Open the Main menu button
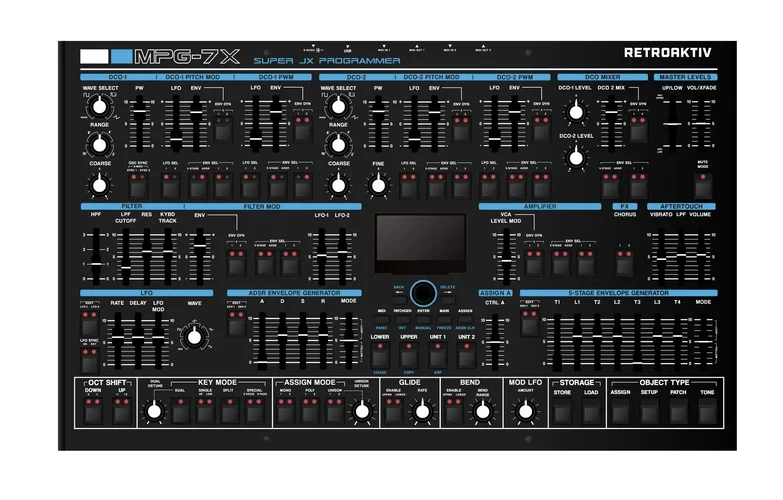Image resolution: width=783 pixels, height=500 pixels. (444, 319)
